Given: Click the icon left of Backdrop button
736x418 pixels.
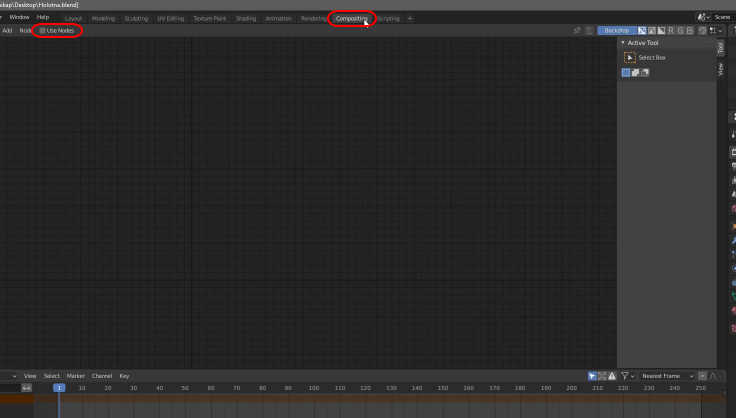Looking at the screenshot, I should click(589, 30).
